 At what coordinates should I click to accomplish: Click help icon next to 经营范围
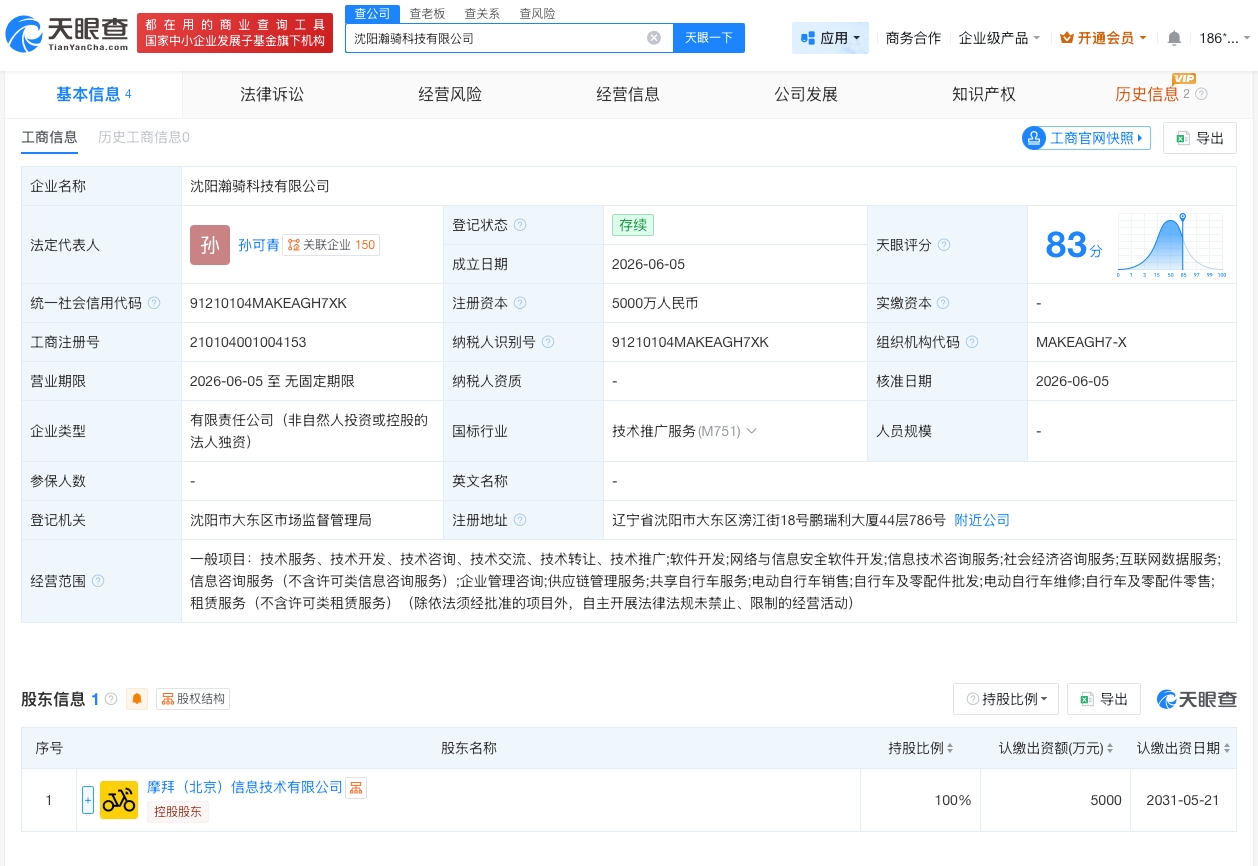[98, 581]
